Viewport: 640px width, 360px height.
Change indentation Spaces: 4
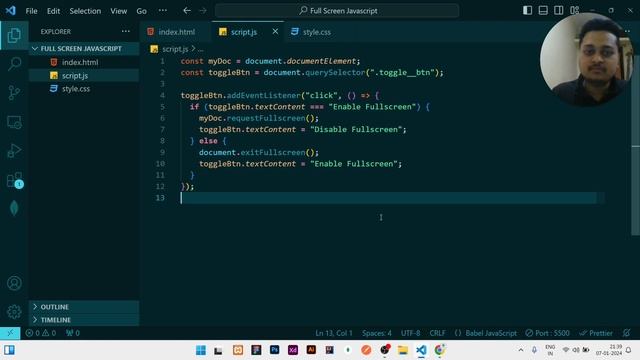coord(376,333)
